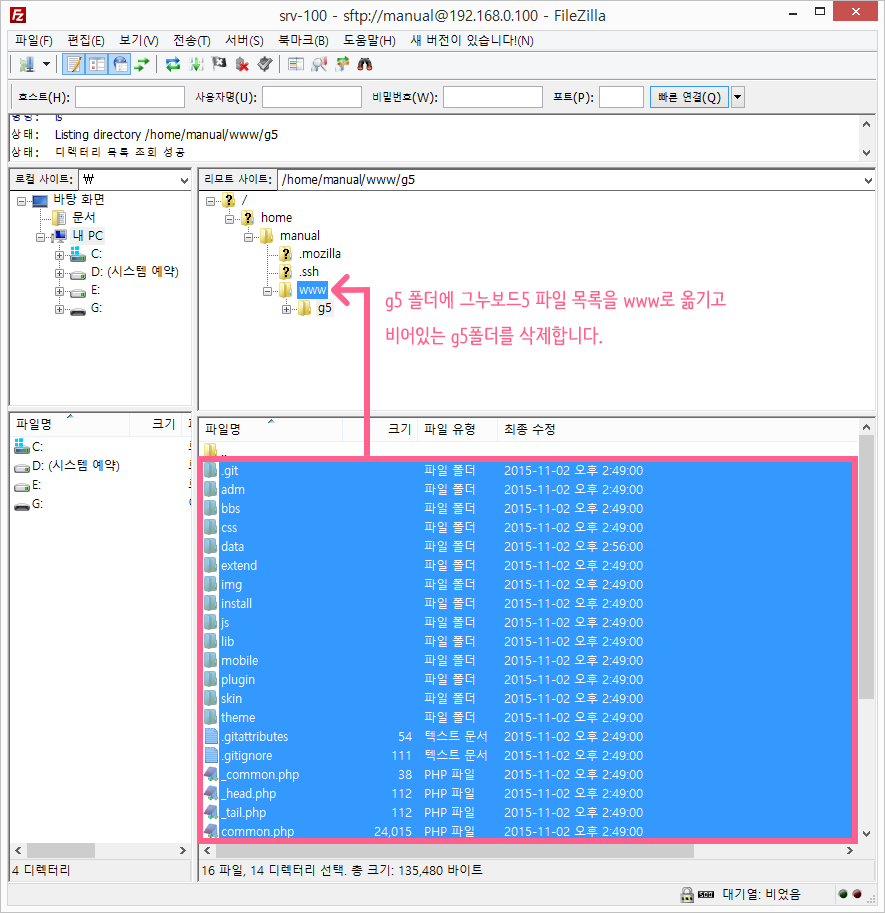This screenshot has width=885, height=913.
Task: Toggle directory comparison icon
Action: click(x=319, y=64)
